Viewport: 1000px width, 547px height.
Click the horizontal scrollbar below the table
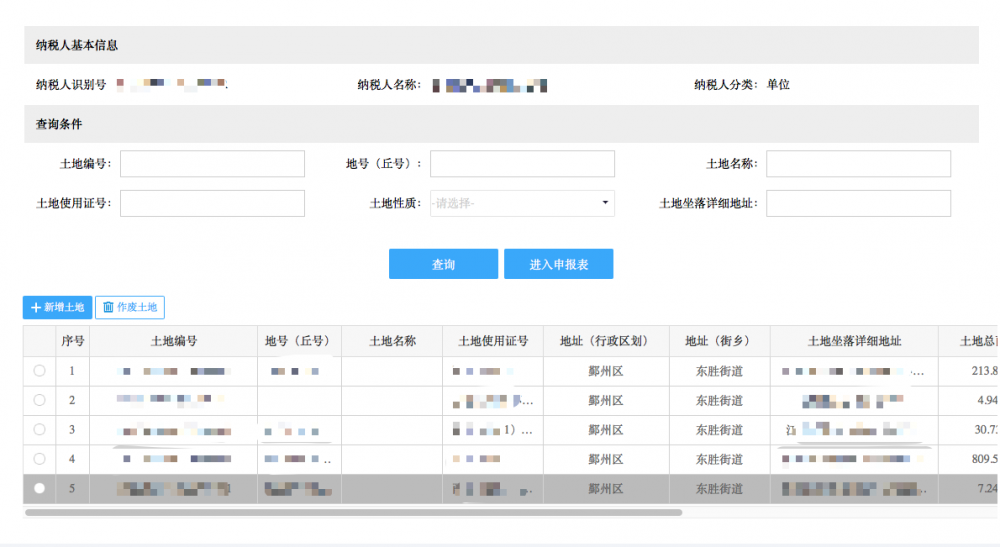tap(353, 512)
